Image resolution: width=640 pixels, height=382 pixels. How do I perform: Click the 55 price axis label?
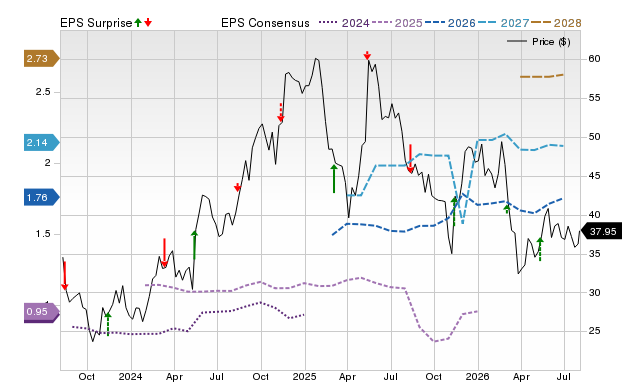(594, 98)
